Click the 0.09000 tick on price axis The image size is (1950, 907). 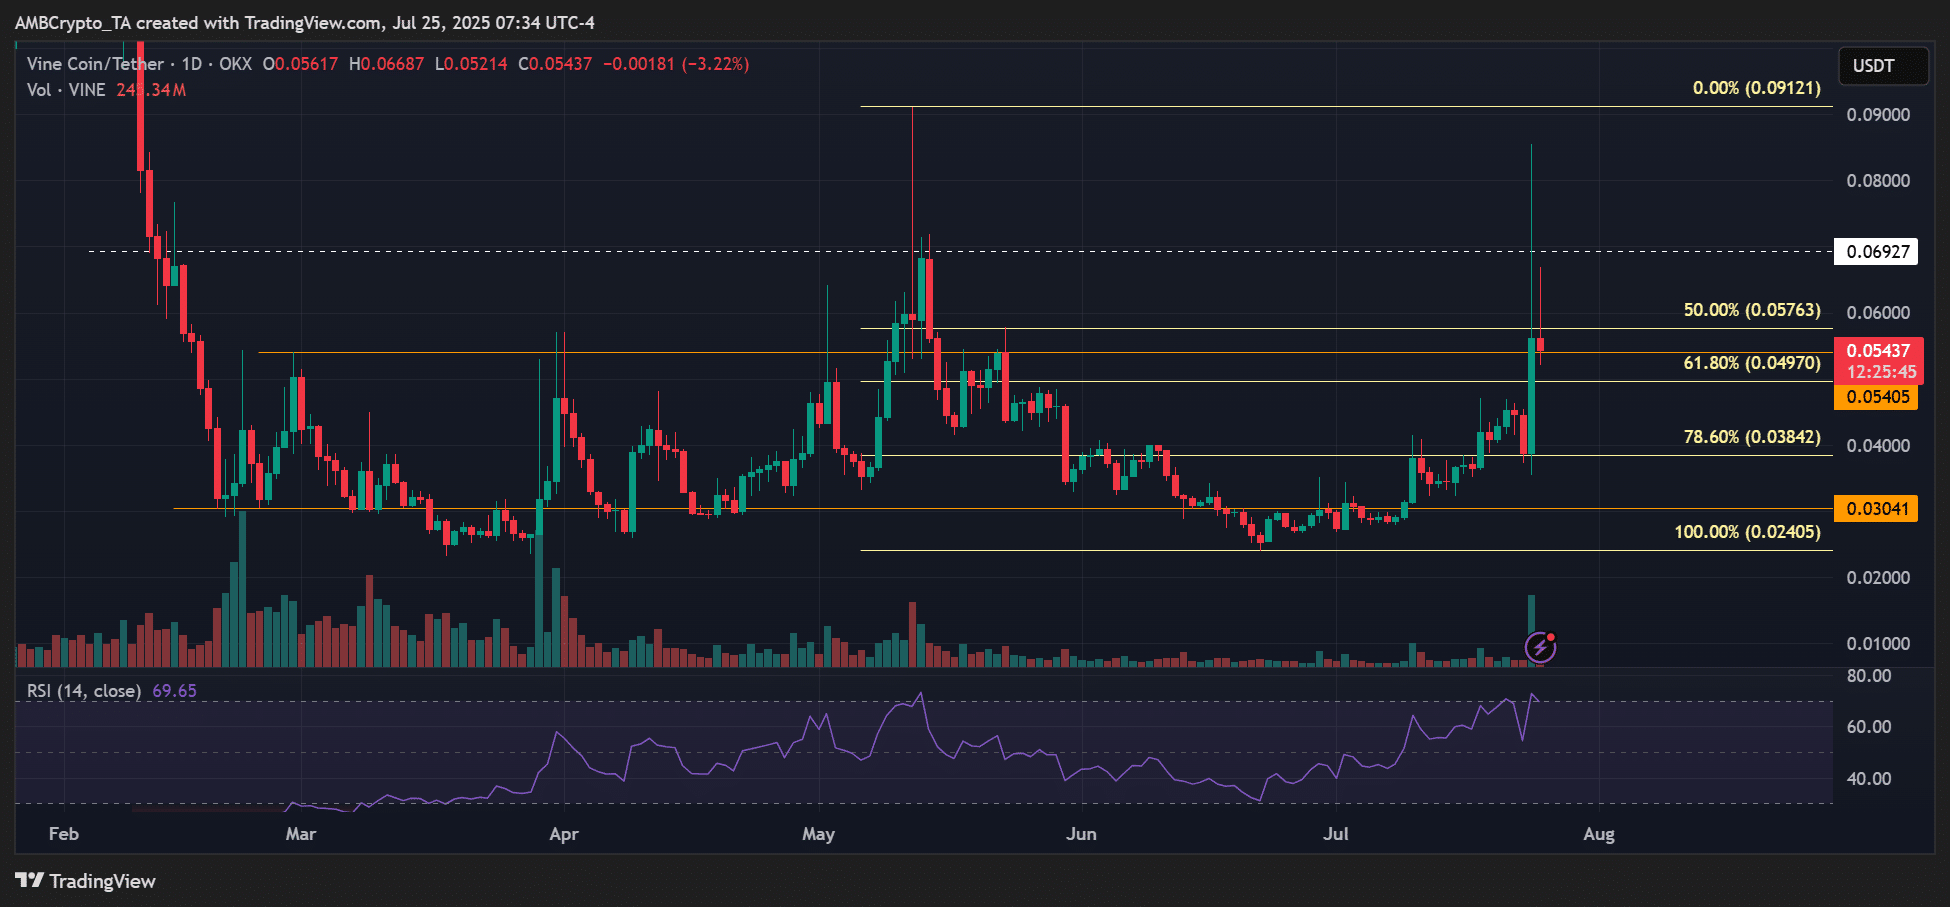1877,115
